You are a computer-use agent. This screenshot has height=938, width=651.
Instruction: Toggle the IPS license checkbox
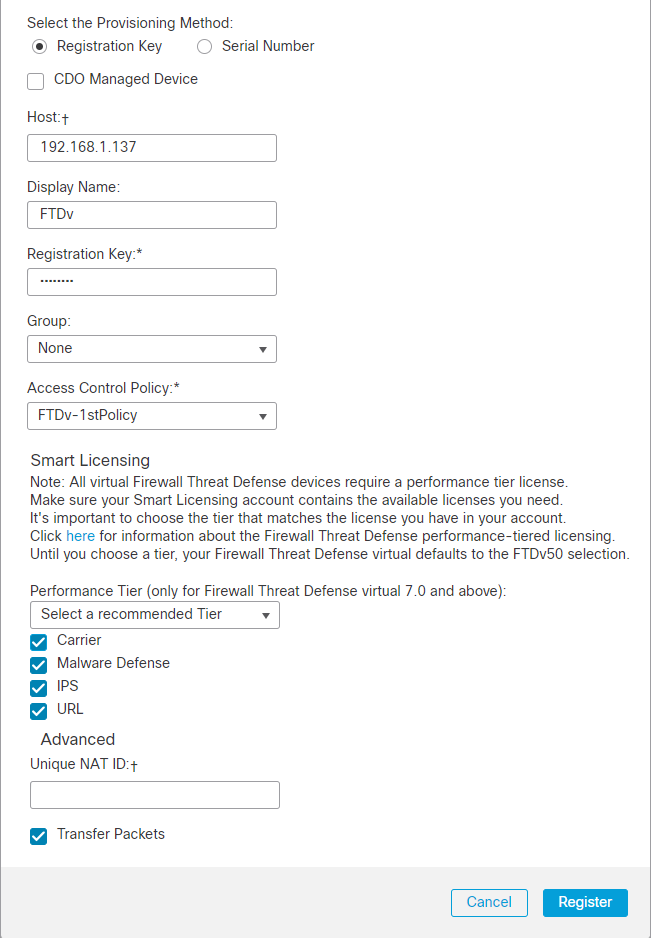tap(39, 688)
